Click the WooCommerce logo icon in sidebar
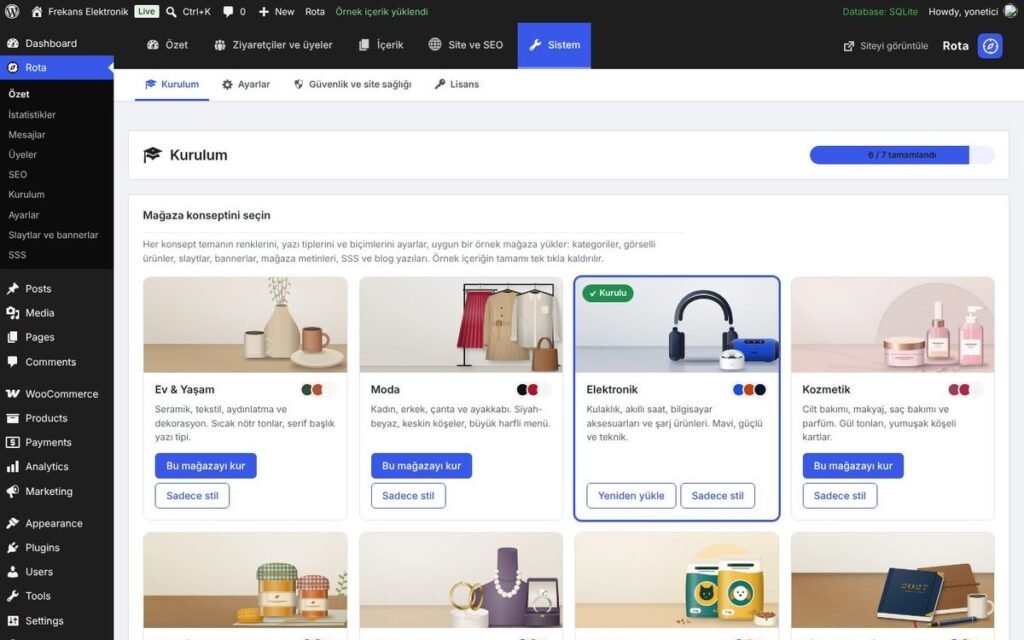The image size is (1024, 640). [x=12, y=394]
